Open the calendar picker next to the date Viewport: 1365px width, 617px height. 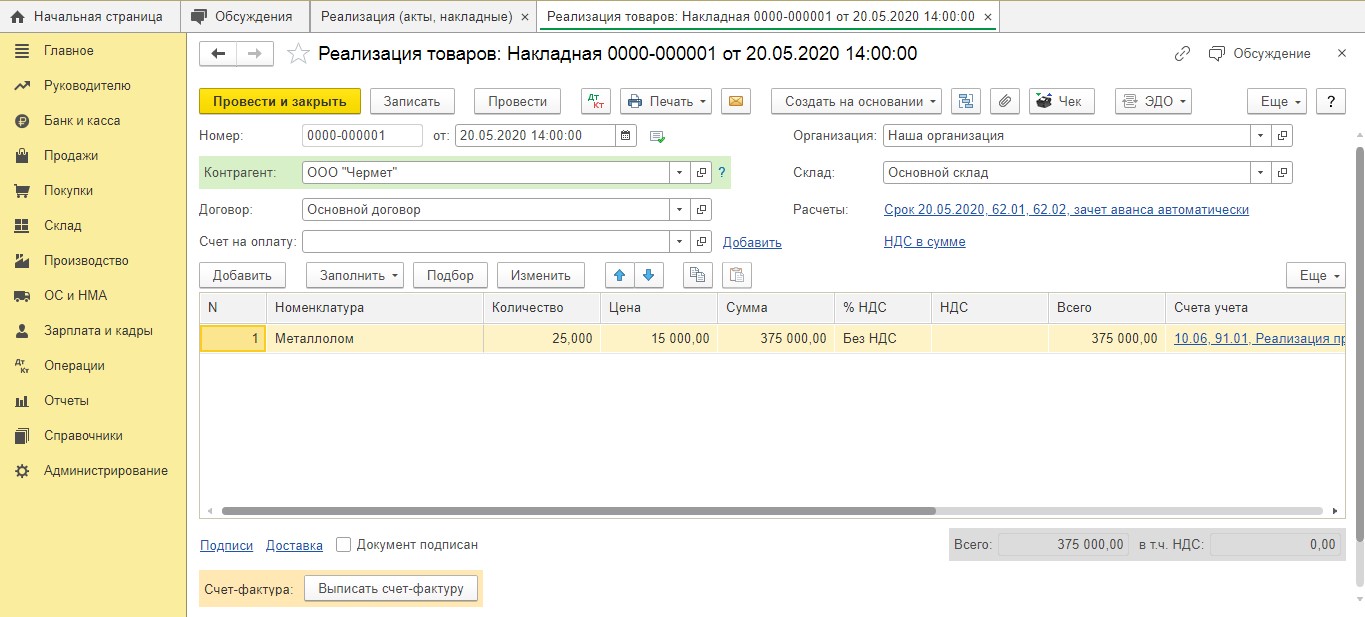pos(626,136)
